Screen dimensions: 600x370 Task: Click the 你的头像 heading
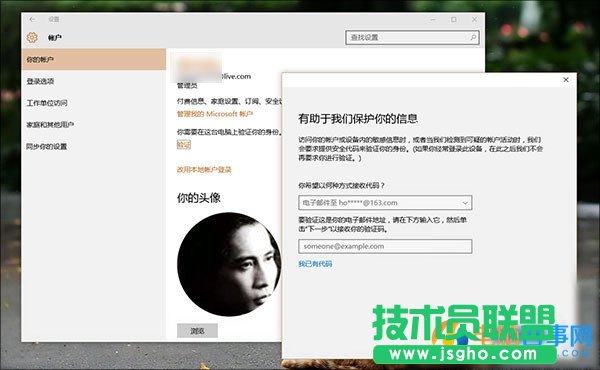[198, 198]
